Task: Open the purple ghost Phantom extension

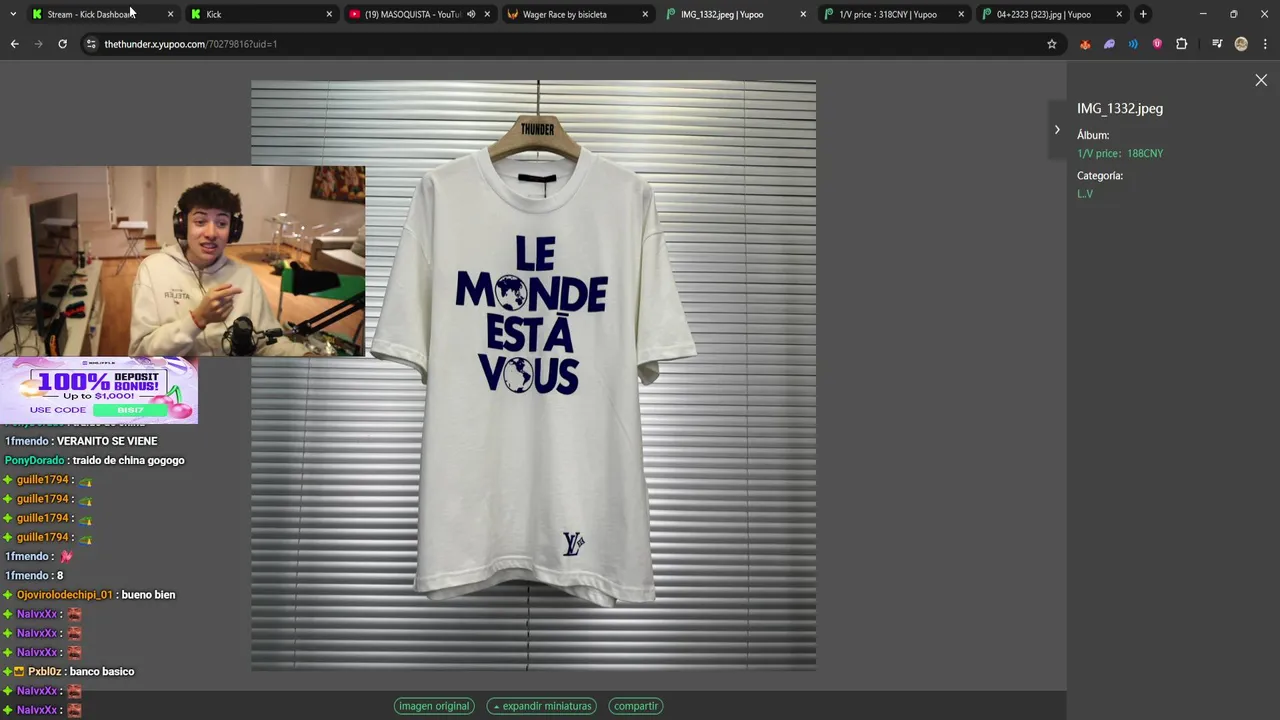Action: 1109,44
